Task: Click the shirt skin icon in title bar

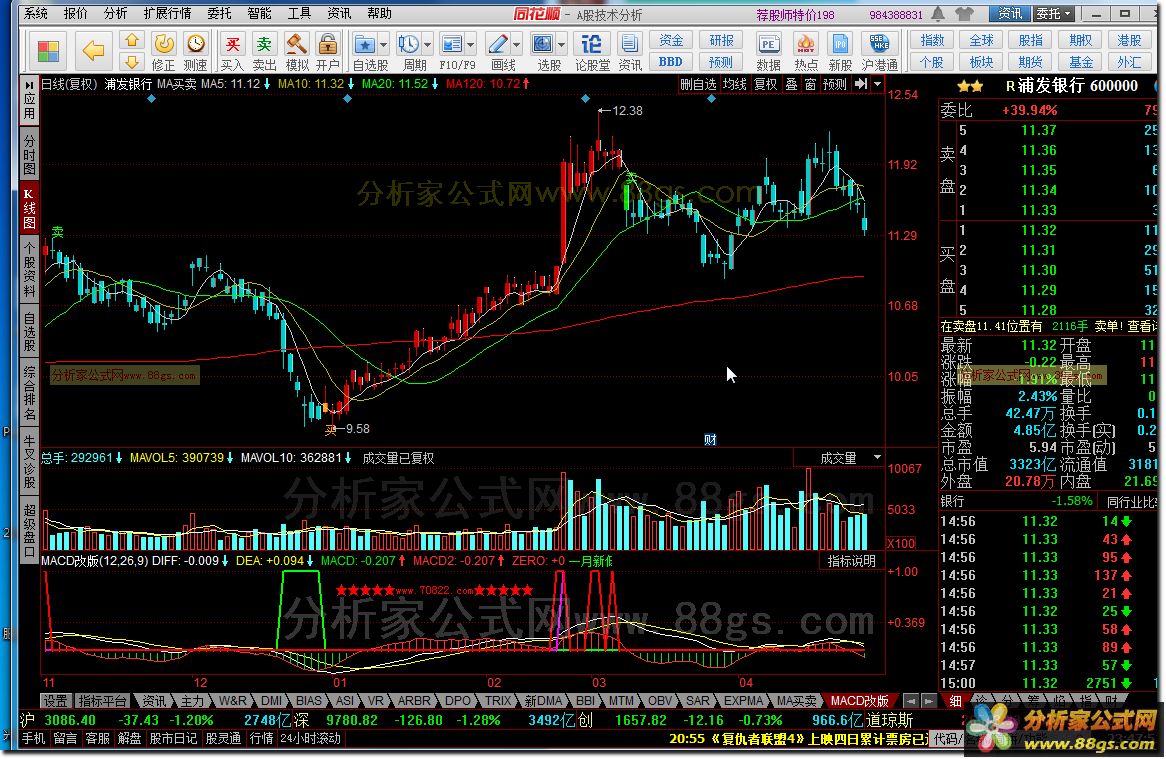Action: 964,13
